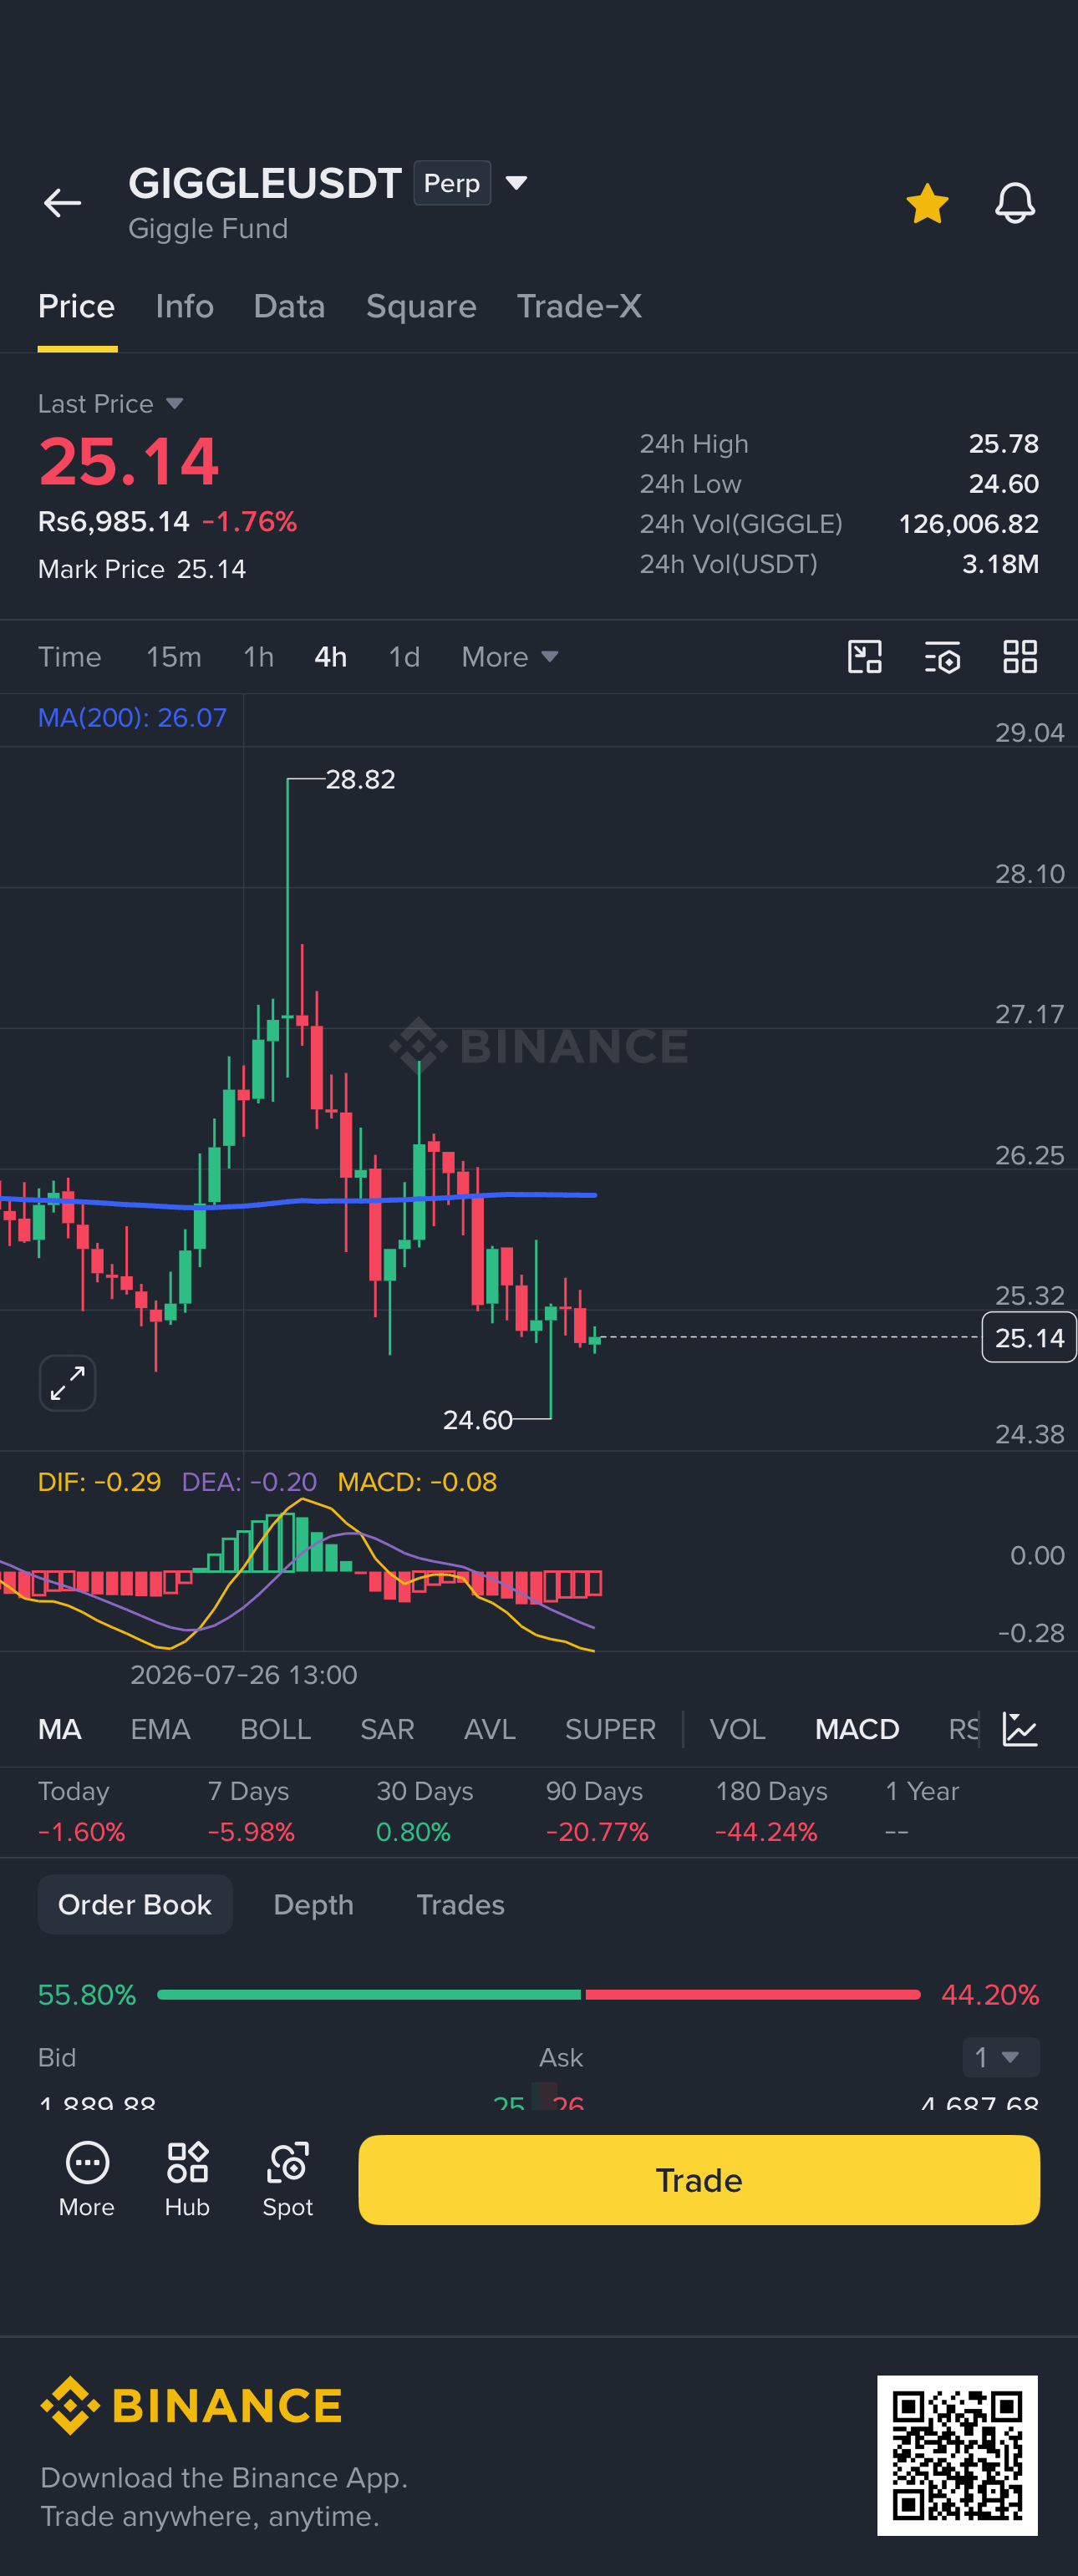Image resolution: width=1078 pixels, height=2576 pixels.
Task: Open the Last Price dropdown
Action: (x=110, y=403)
